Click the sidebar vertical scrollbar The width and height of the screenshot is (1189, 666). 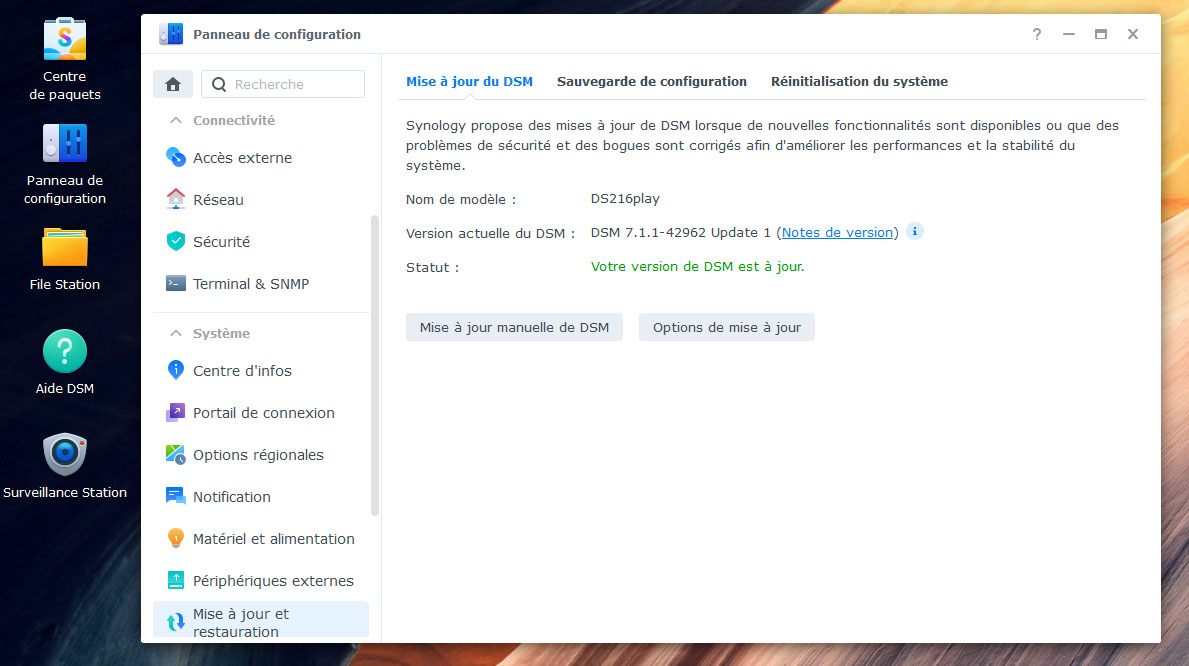coord(375,365)
